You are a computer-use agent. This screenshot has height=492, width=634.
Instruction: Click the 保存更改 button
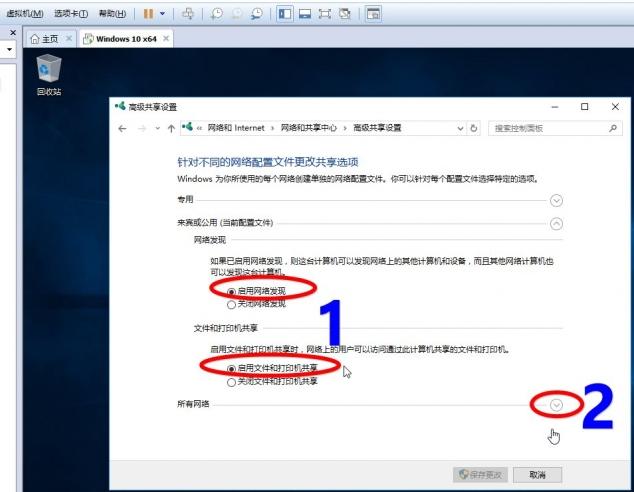[x=480, y=475]
